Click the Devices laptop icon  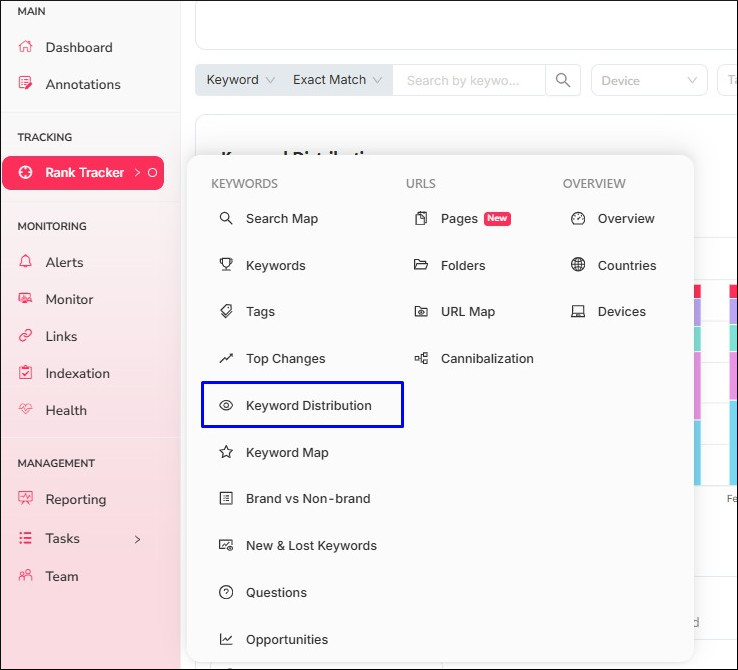578,311
